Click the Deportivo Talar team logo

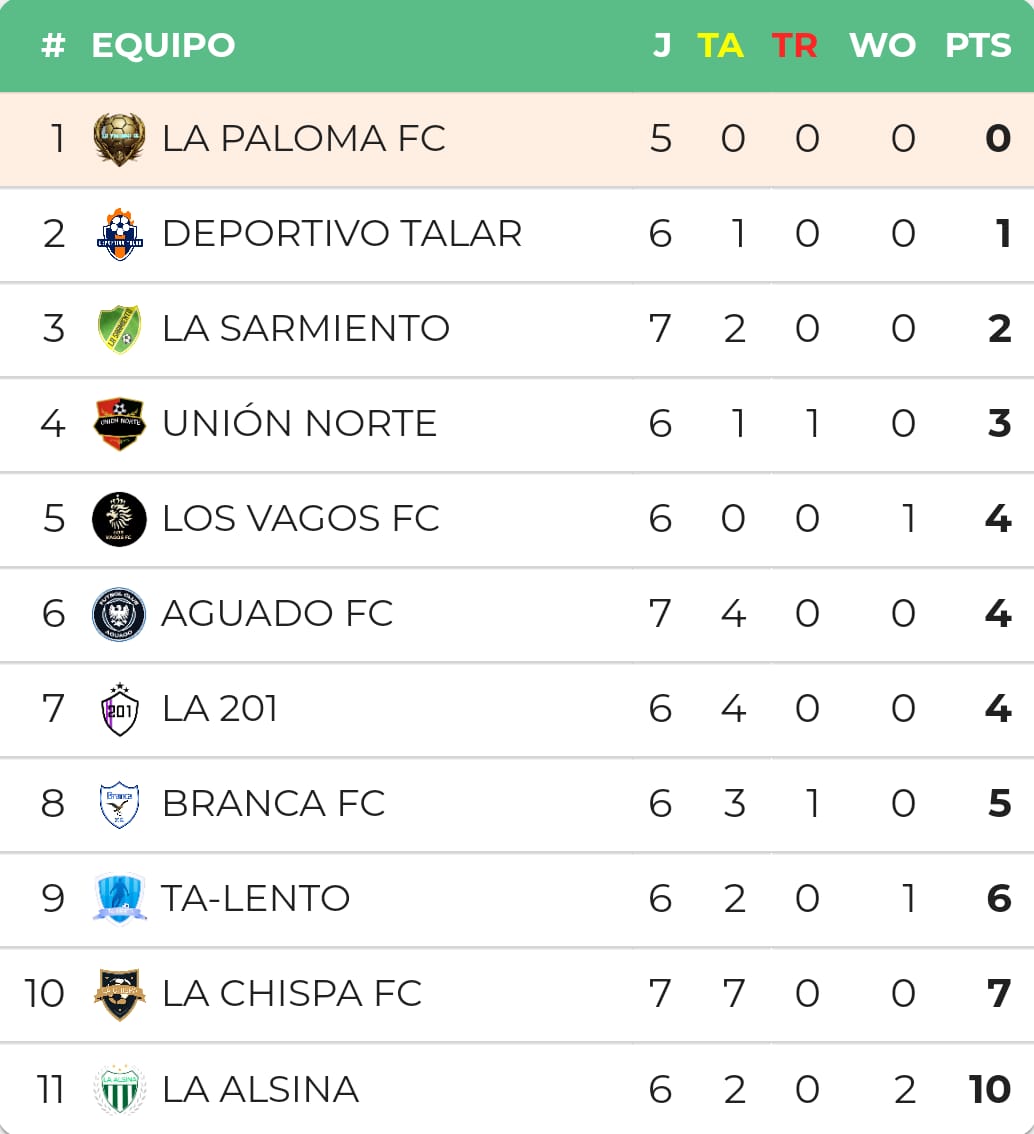click(x=119, y=234)
